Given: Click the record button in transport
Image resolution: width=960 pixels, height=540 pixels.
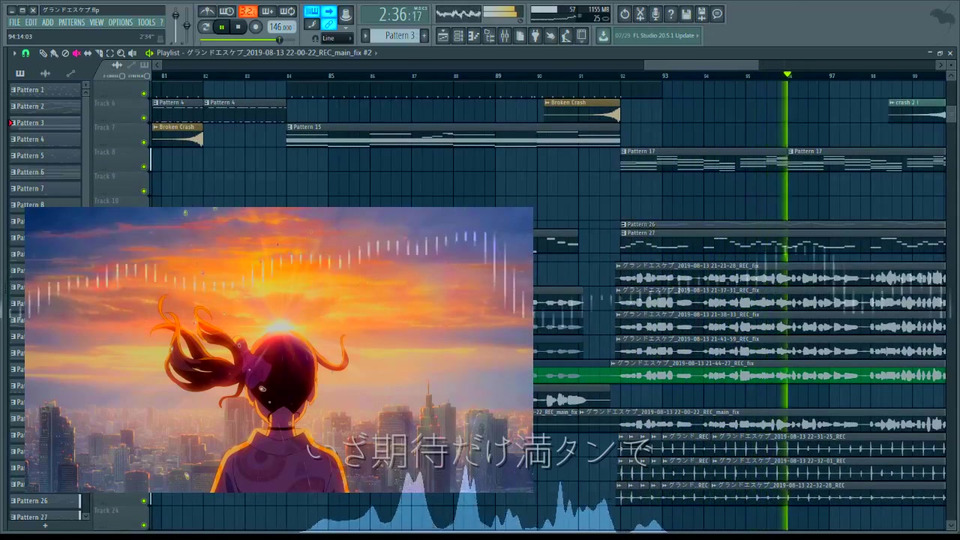Looking at the screenshot, I should tap(255, 27).
